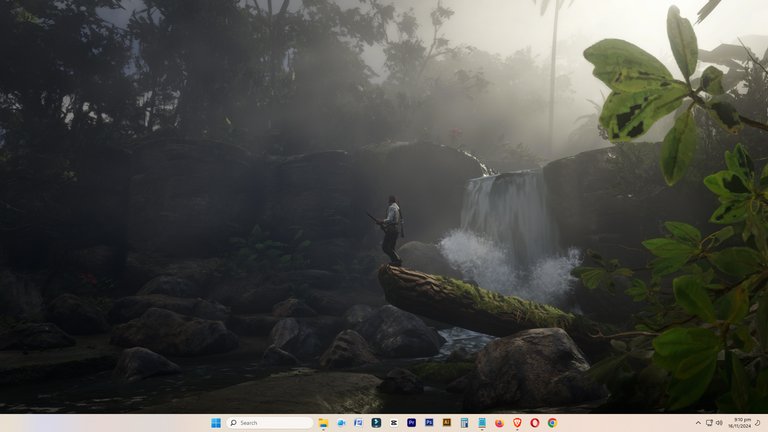Open the Windows Start menu
Screen dimensions: 768x432
tap(216, 423)
